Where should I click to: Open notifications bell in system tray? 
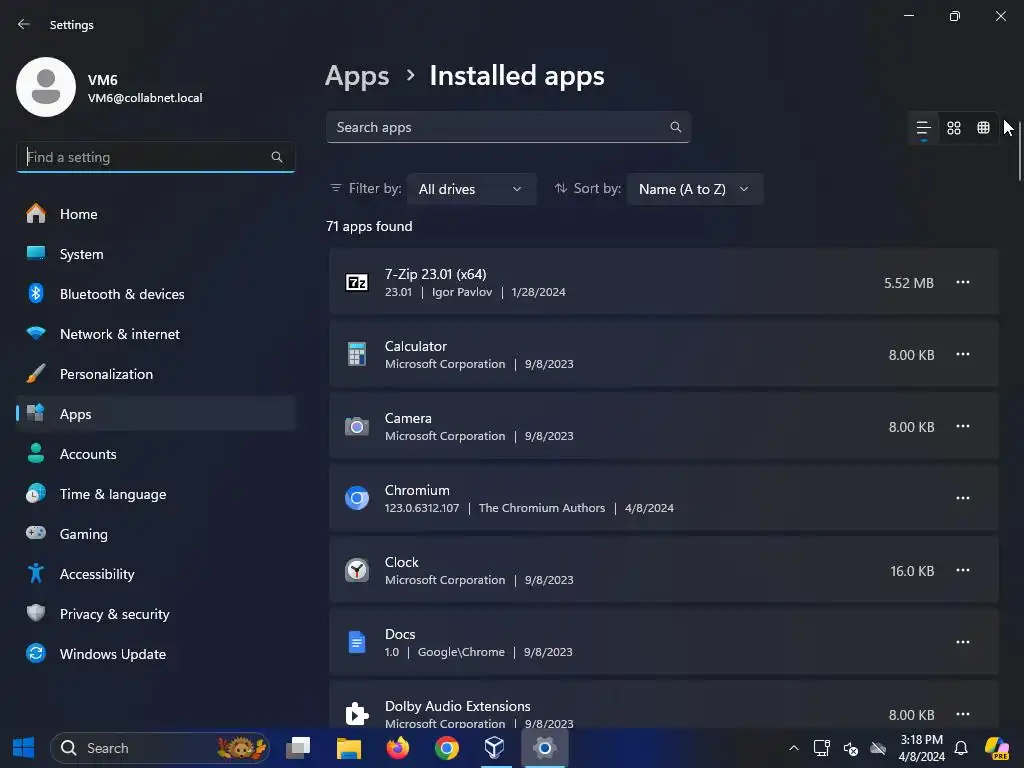(x=961, y=748)
